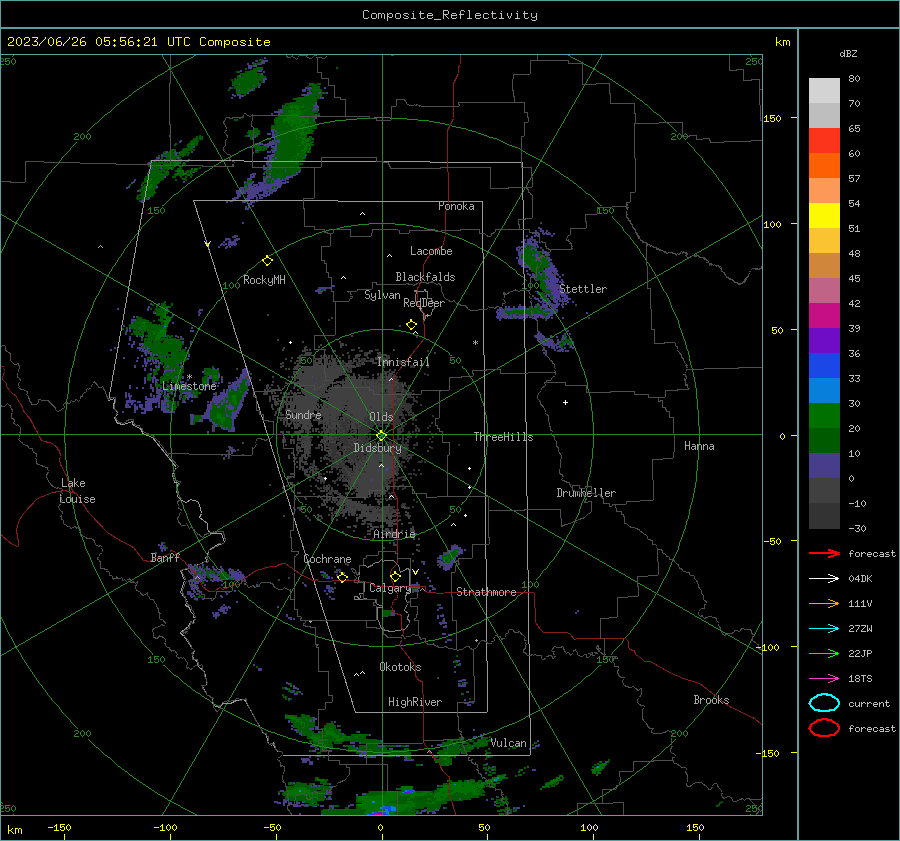Pick the green 22JP arrow icon
The height and width of the screenshot is (841, 900).
click(824, 653)
